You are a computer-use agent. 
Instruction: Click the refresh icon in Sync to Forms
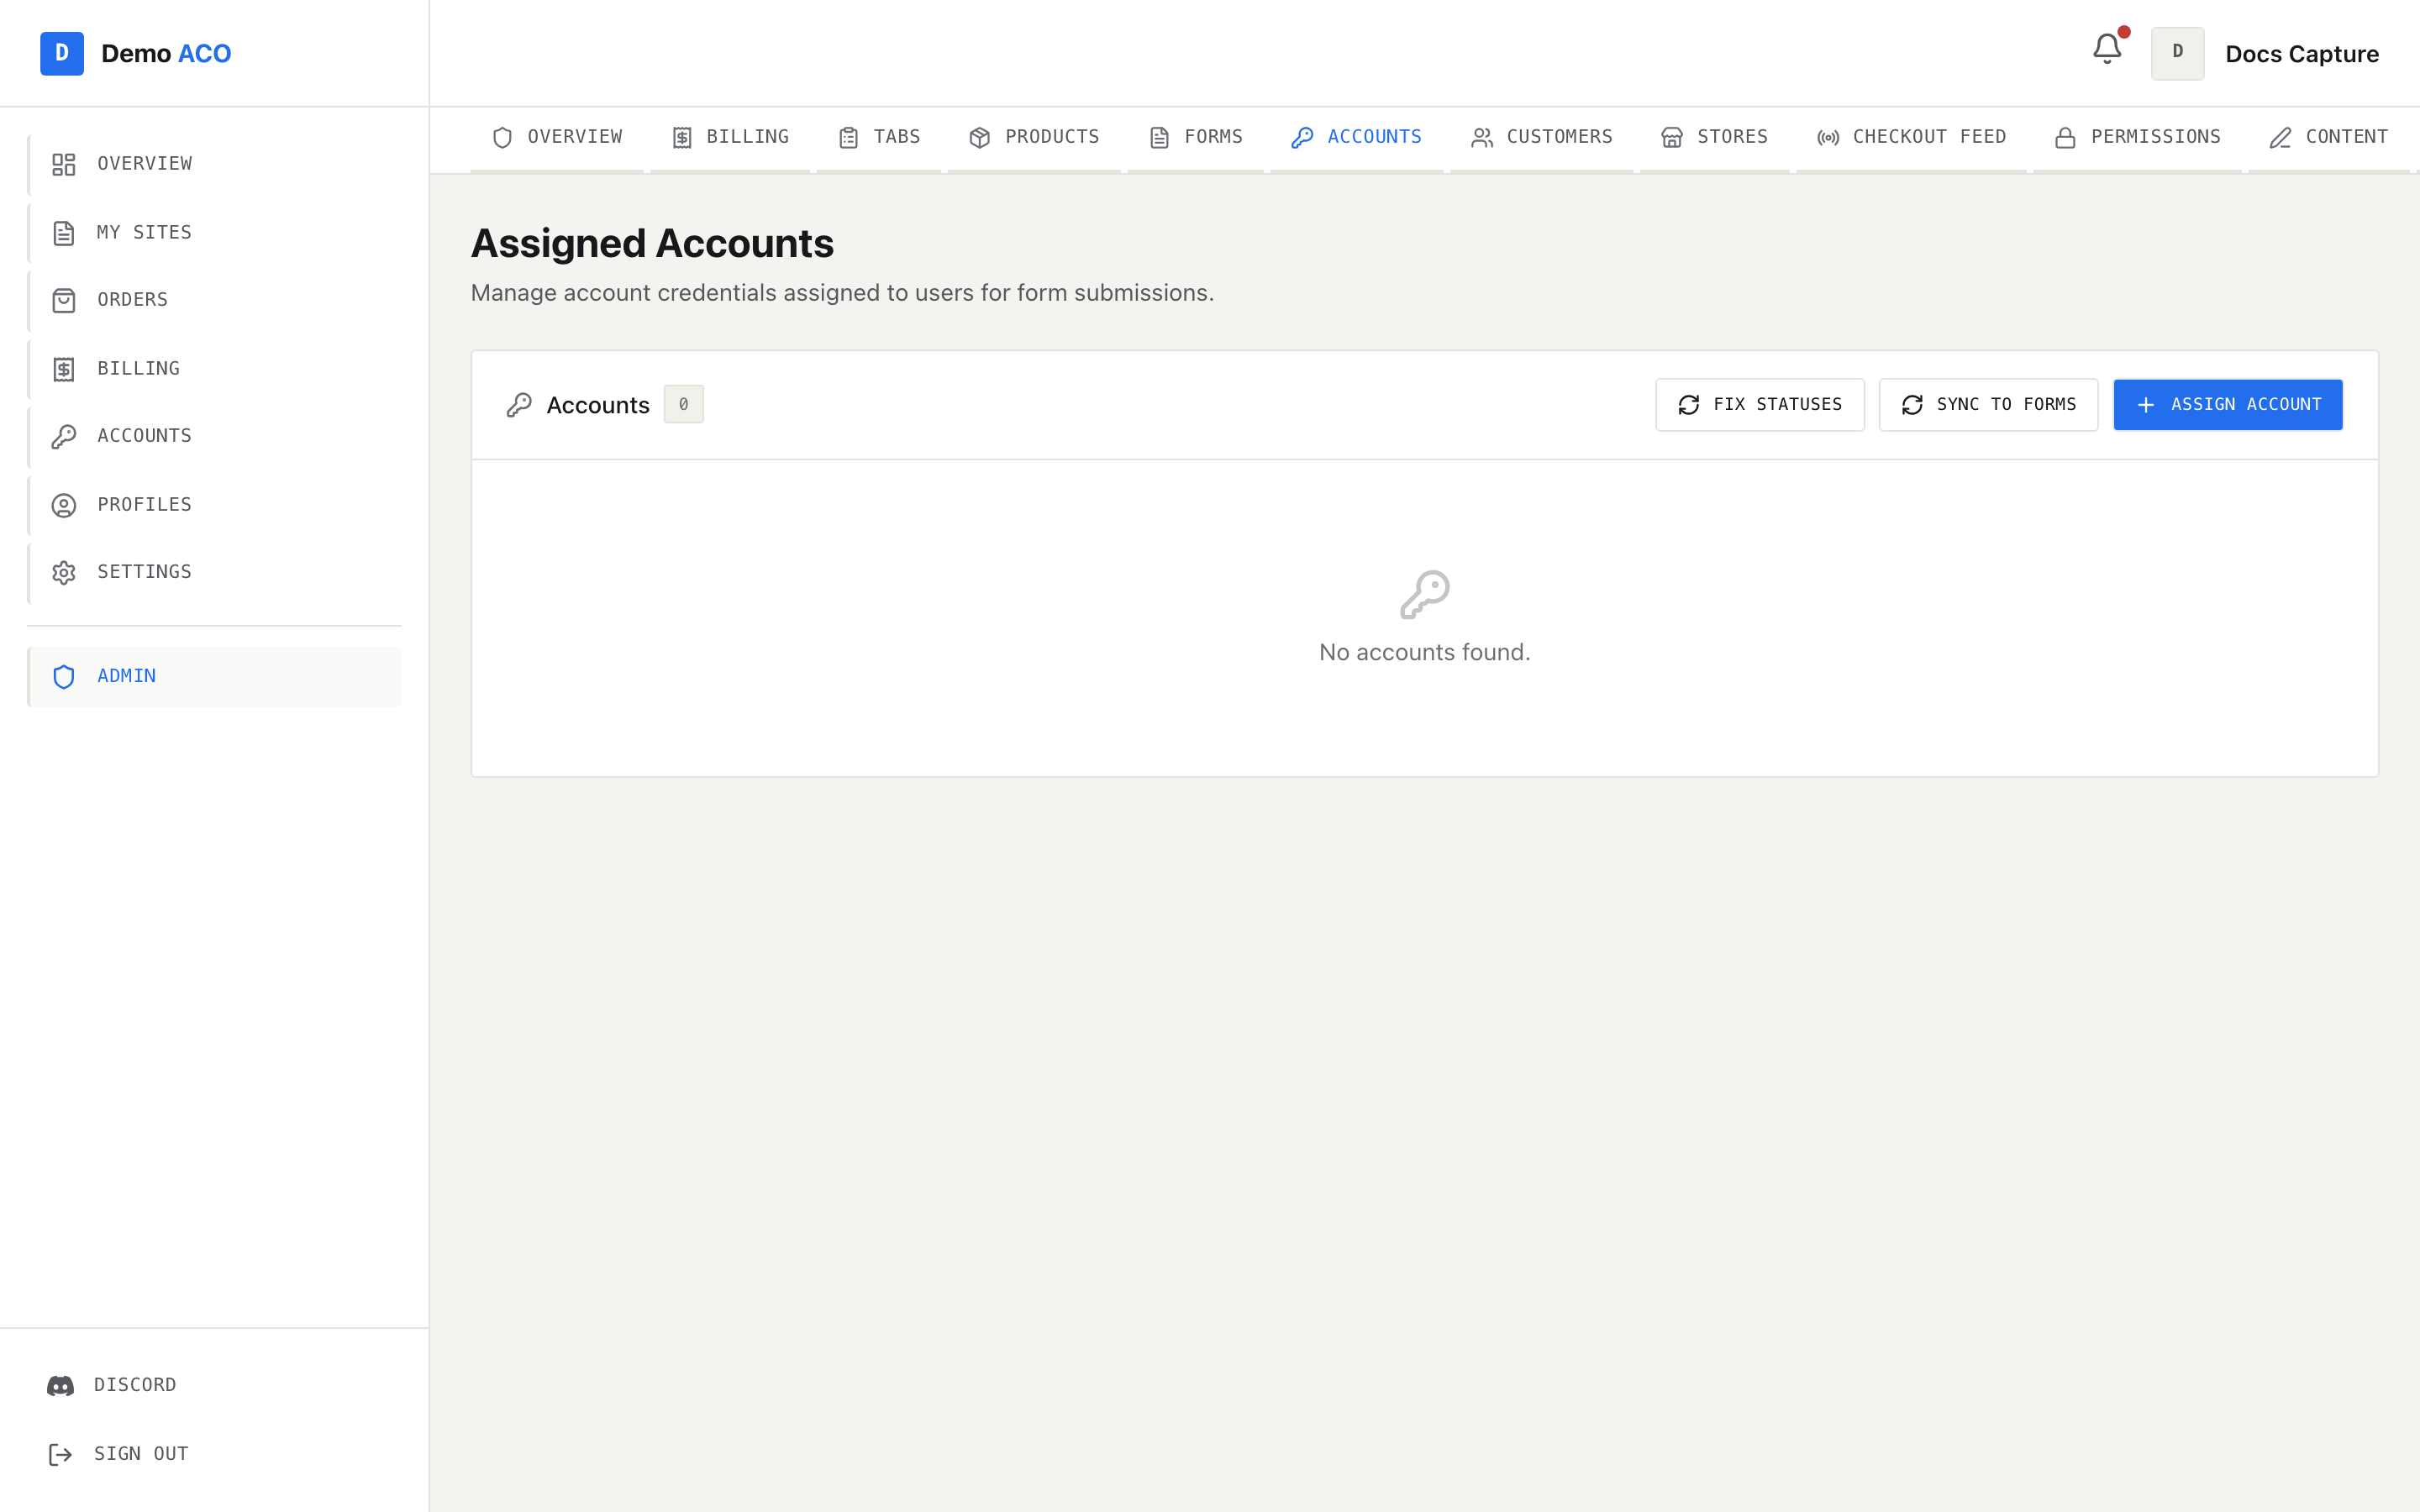[x=1913, y=405]
